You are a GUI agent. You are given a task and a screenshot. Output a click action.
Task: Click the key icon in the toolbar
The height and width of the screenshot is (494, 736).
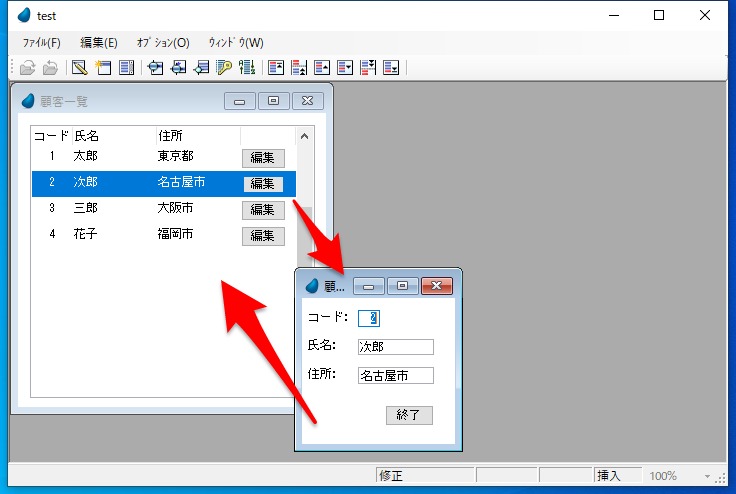[225, 68]
